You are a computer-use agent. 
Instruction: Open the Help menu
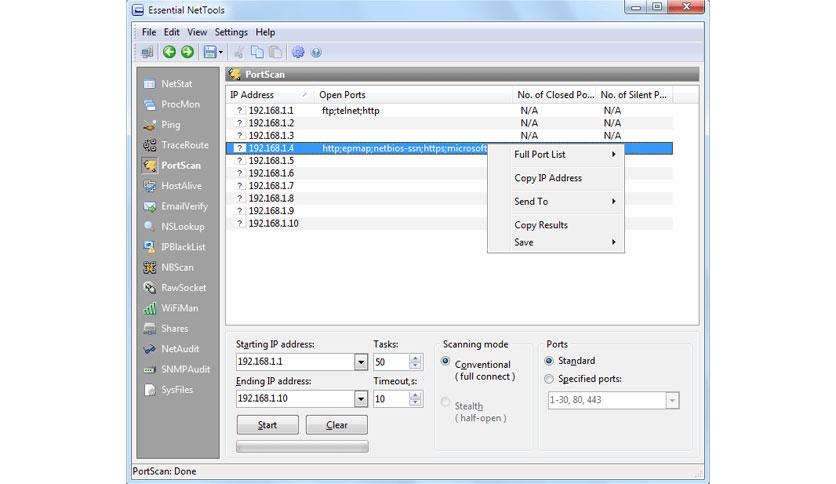click(265, 33)
